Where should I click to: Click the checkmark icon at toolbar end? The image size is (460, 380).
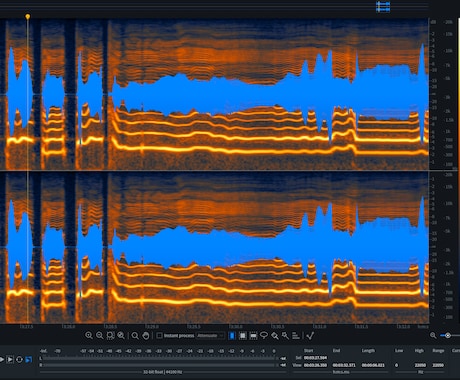pyautogui.click(x=310, y=336)
